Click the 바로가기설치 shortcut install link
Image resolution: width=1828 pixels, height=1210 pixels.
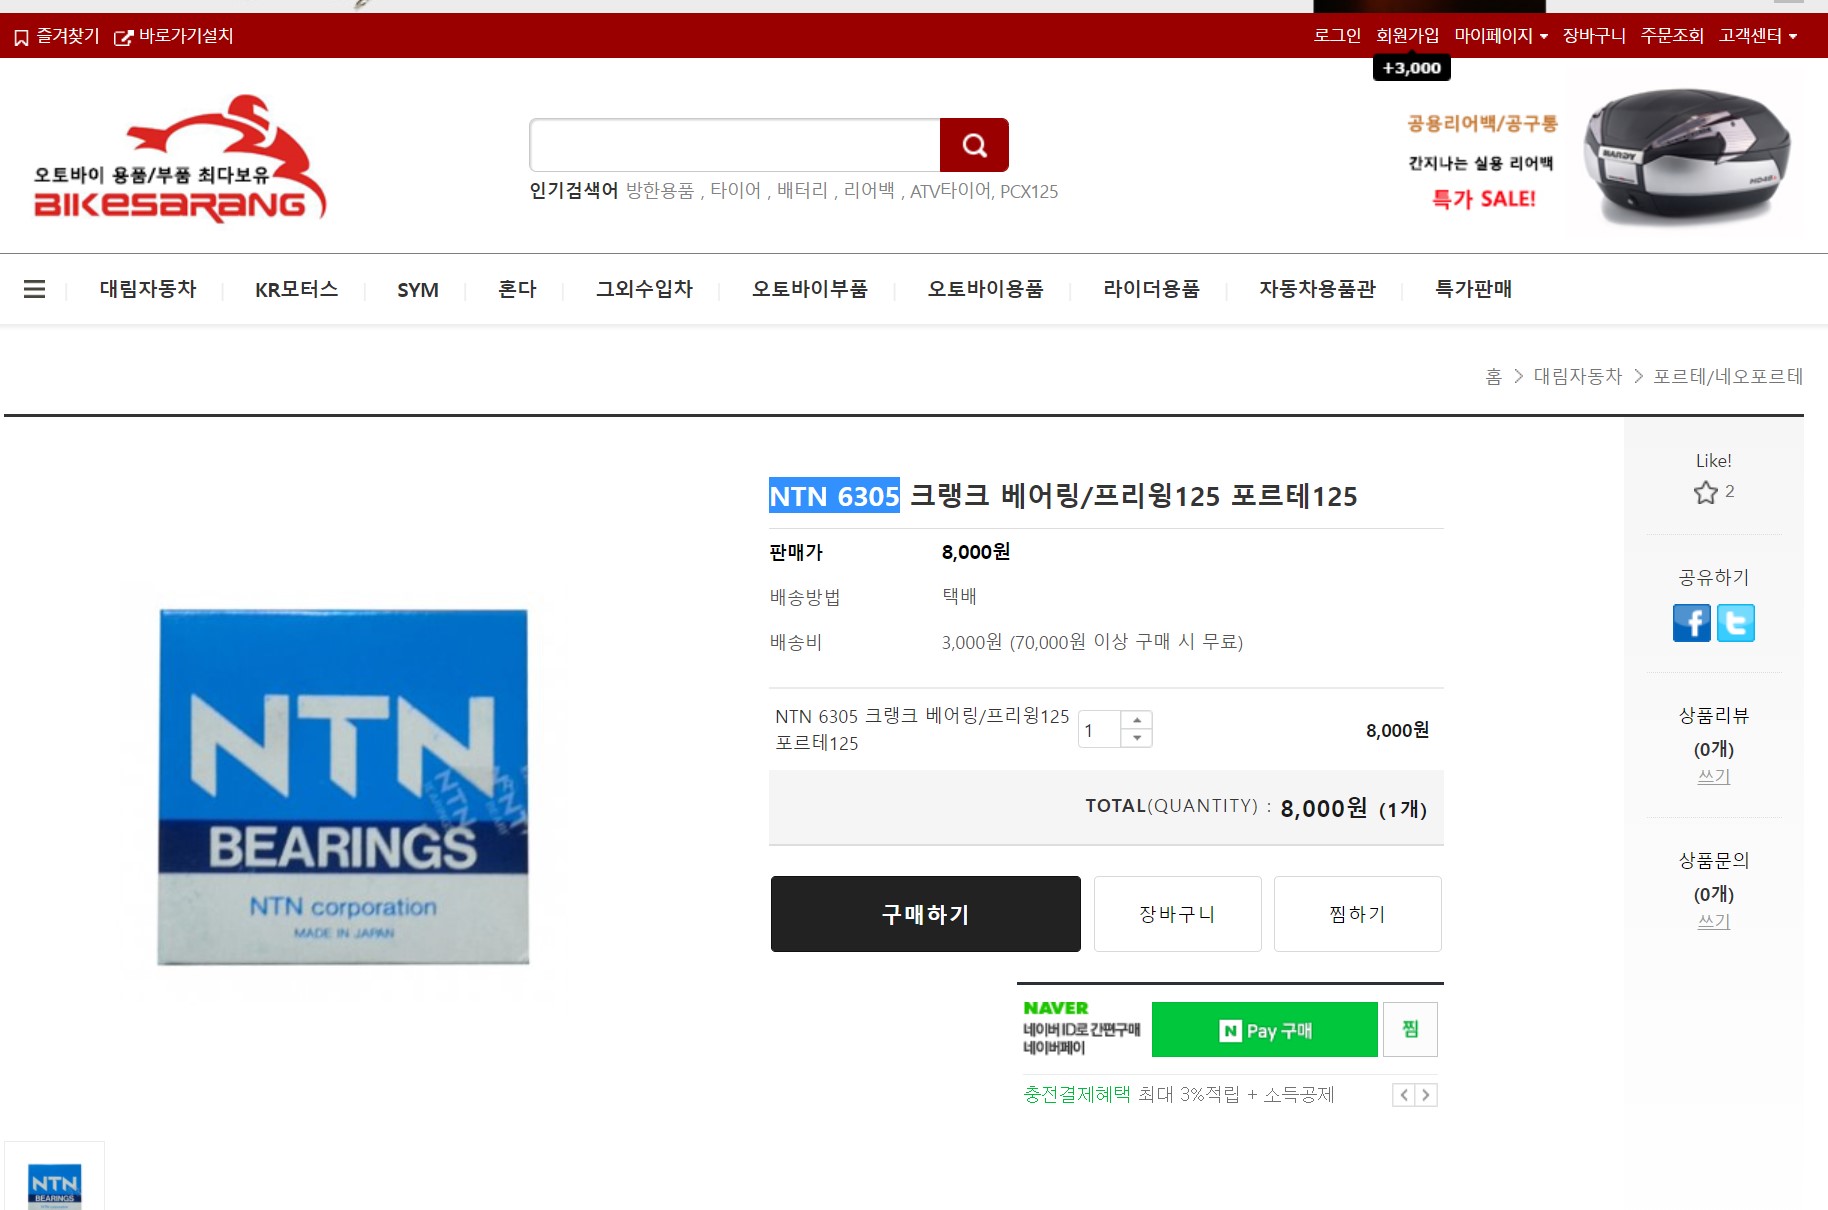click(174, 36)
